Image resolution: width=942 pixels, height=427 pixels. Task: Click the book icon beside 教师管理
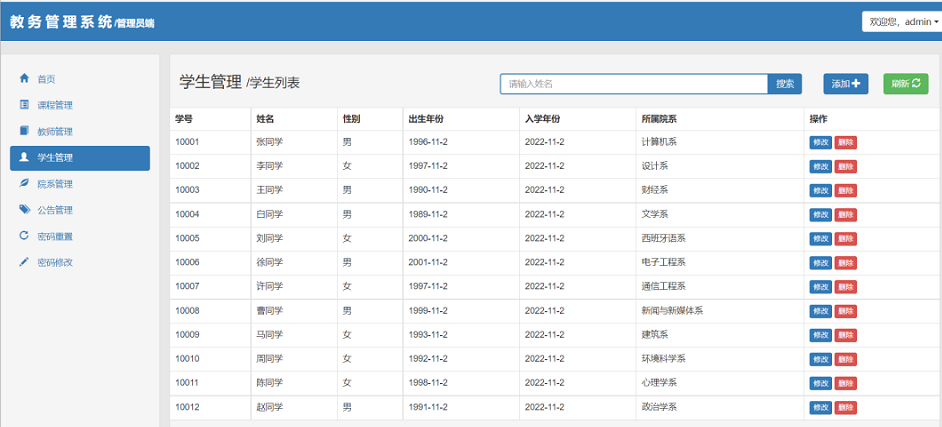(24, 131)
